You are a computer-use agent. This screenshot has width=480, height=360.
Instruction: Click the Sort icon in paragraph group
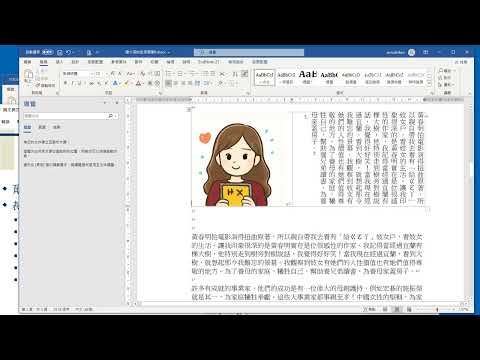tap(235, 73)
